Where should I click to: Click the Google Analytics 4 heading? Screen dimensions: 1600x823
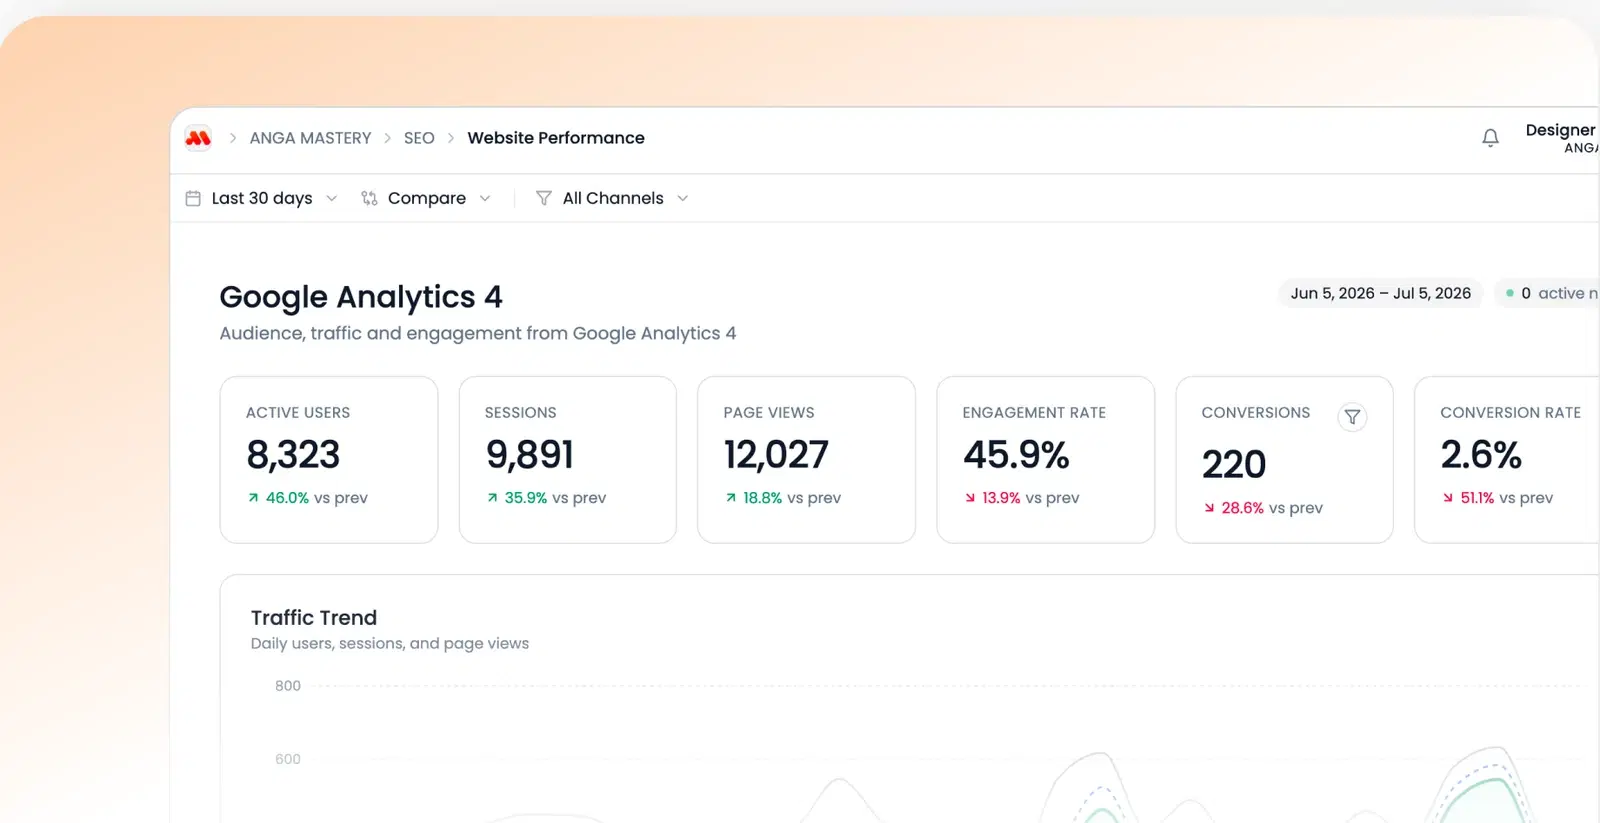361,297
